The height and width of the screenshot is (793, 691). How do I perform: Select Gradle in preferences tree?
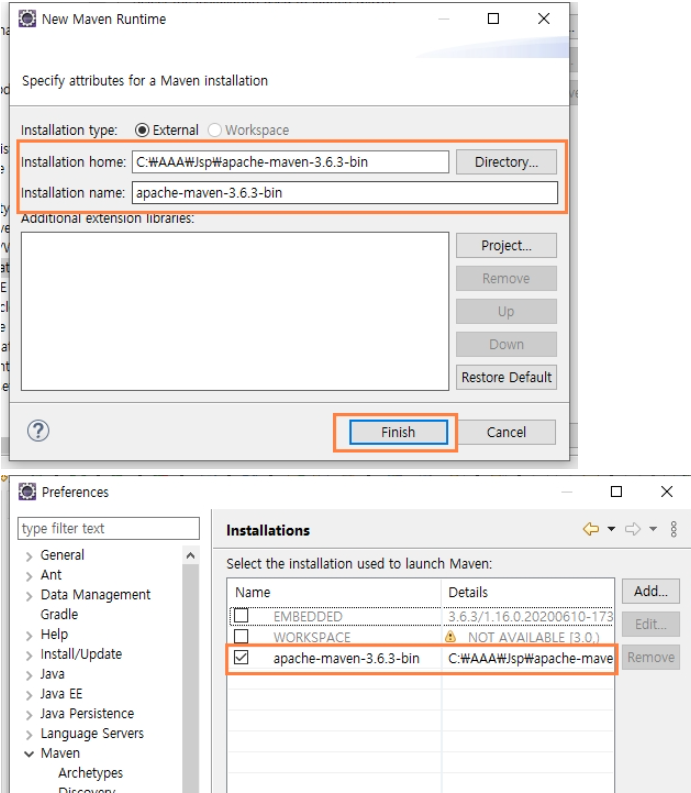tap(59, 614)
